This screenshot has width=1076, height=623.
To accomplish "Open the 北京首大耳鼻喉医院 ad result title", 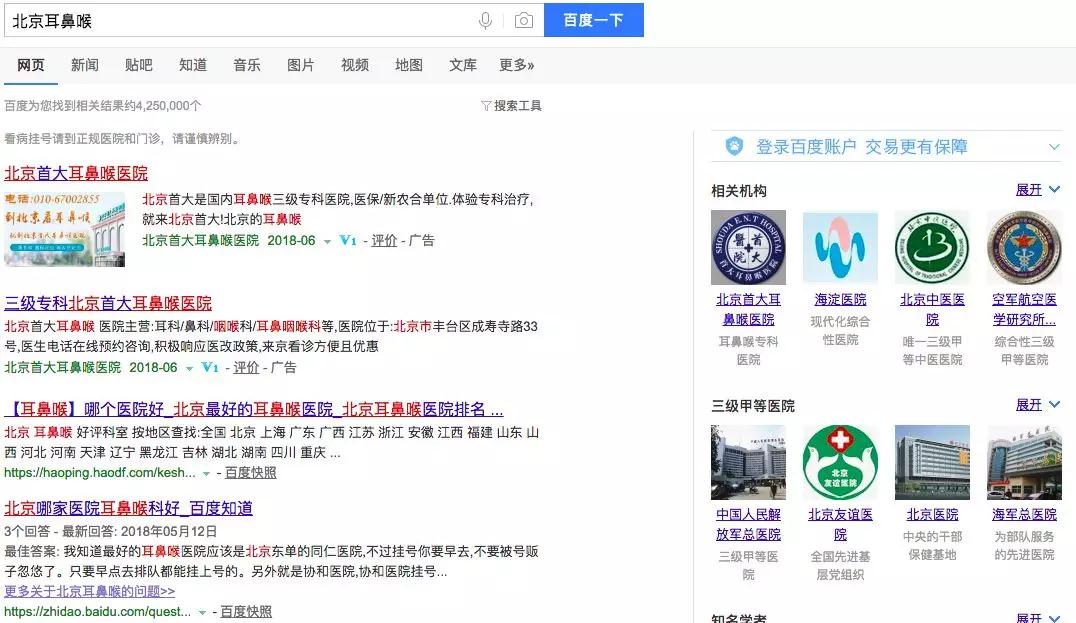I will point(76,173).
